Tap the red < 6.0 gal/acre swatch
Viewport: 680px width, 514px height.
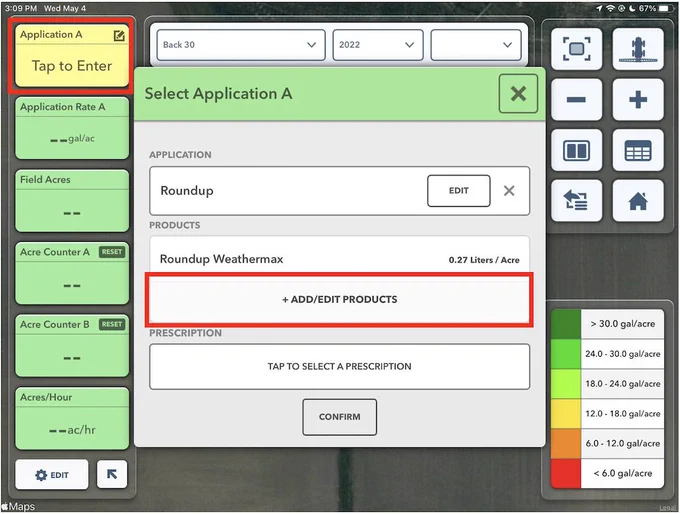click(x=566, y=474)
